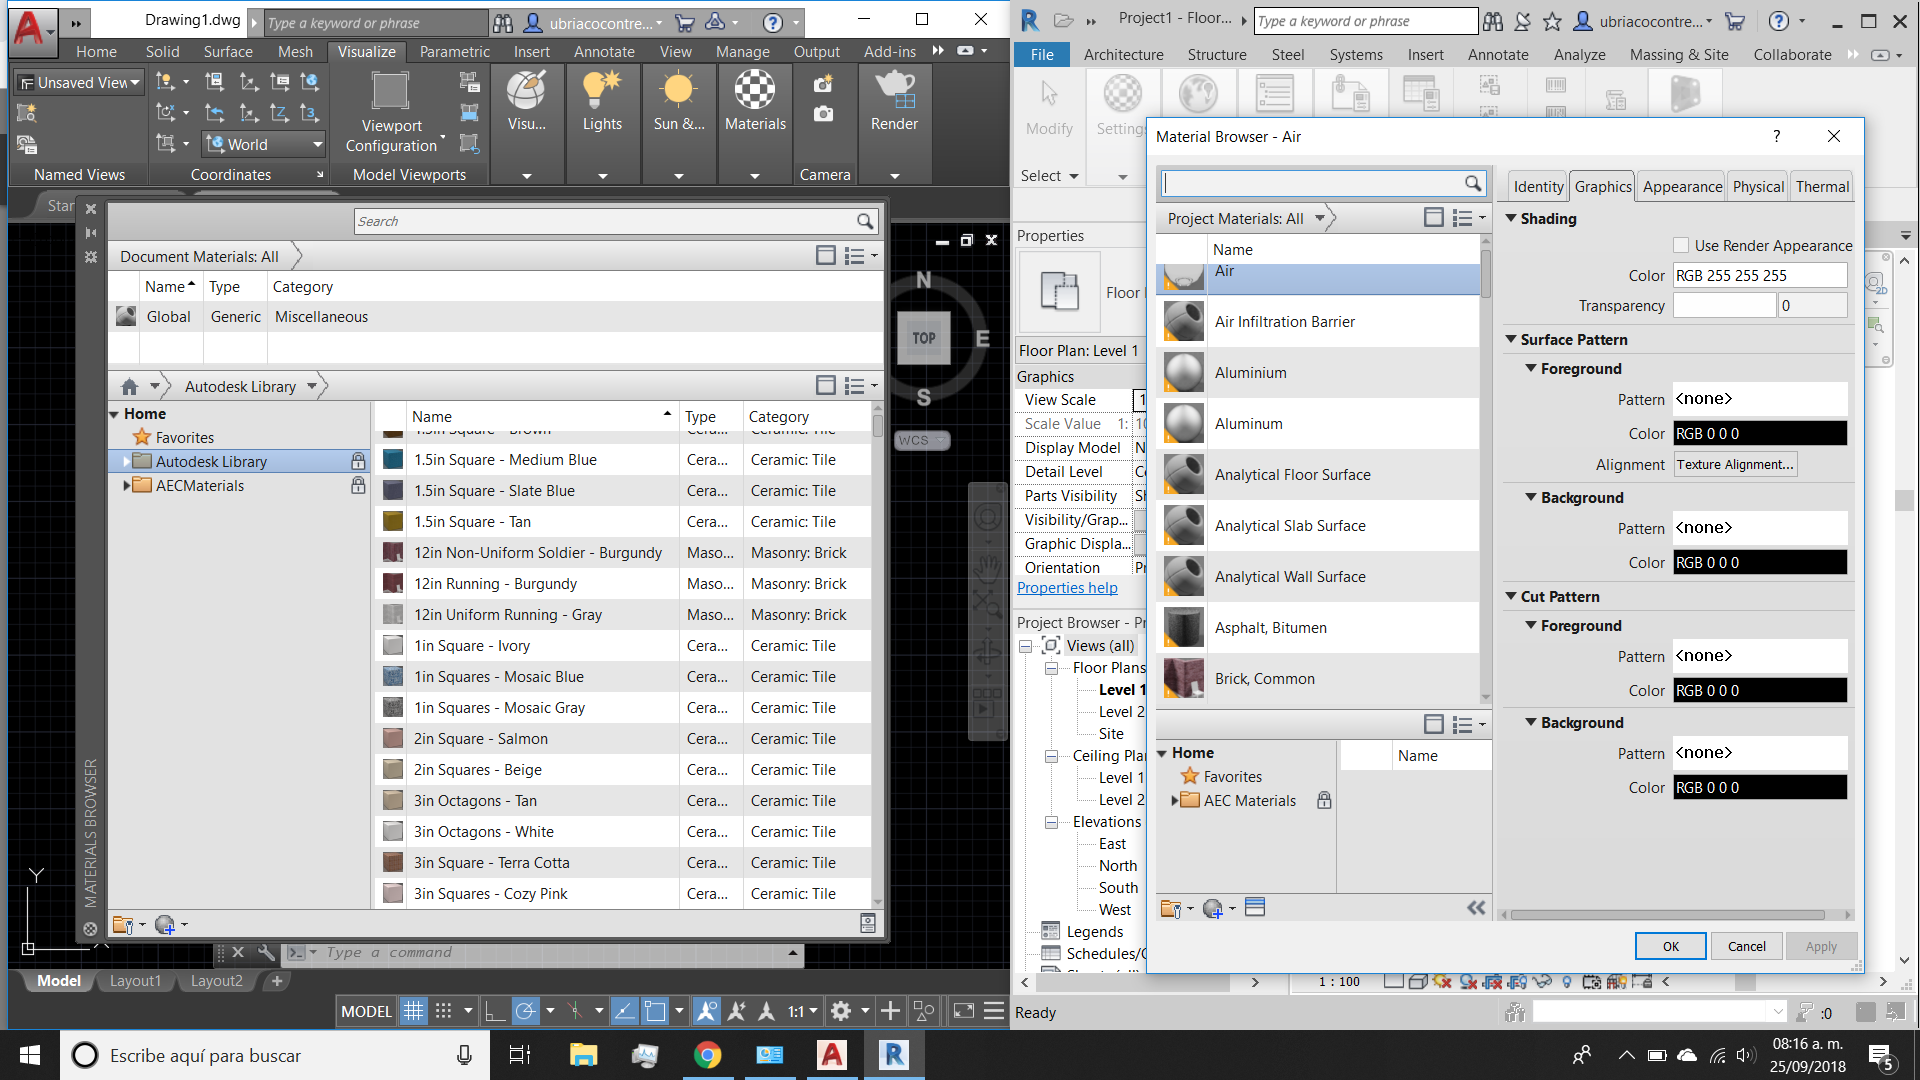The height and width of the screenshot is (1080, 1920).
Task: Open the customization gear in AutoCAD status bar
Action: tap(841, 1011)
